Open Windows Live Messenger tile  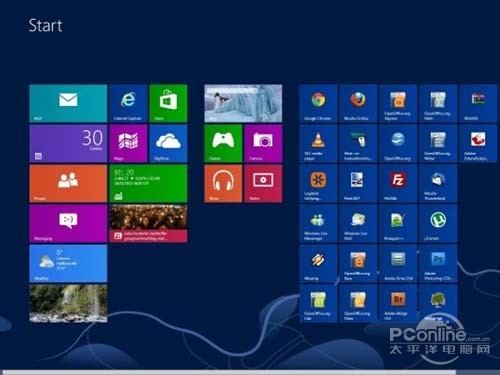click(x=318, y=223)
